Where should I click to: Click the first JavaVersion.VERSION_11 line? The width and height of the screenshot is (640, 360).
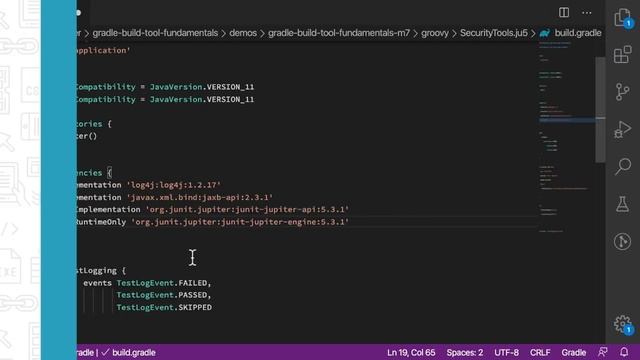(202, 87)
